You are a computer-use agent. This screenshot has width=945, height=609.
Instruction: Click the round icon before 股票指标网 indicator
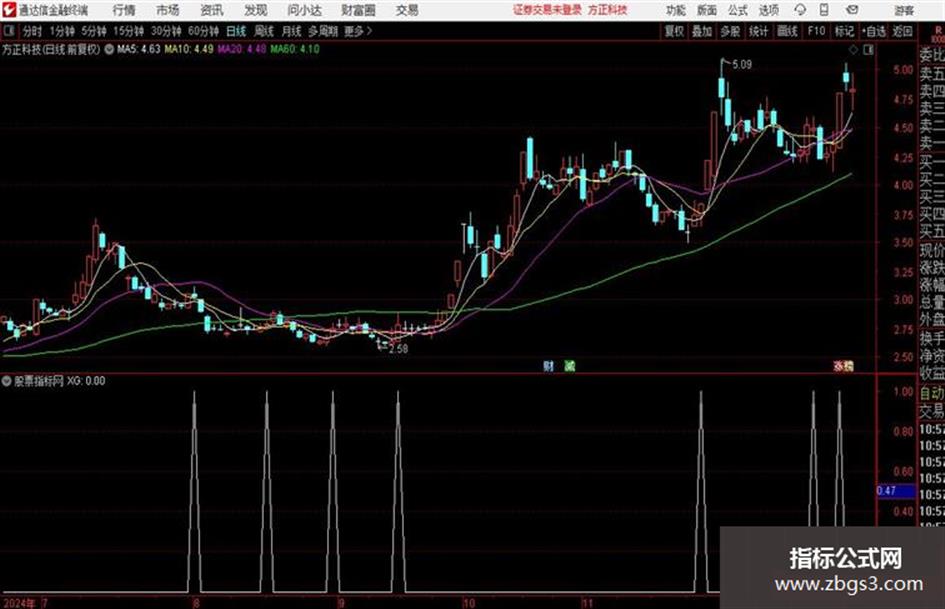tap(7, 381)
